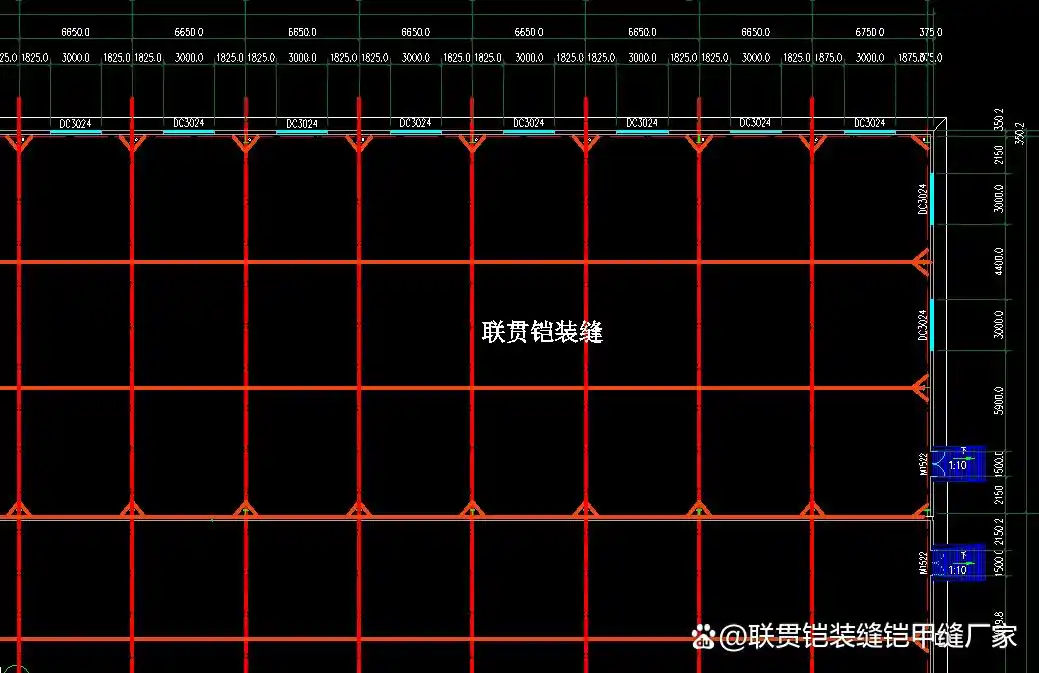Click Y-connector at right end of second horizontal beam

921,387
